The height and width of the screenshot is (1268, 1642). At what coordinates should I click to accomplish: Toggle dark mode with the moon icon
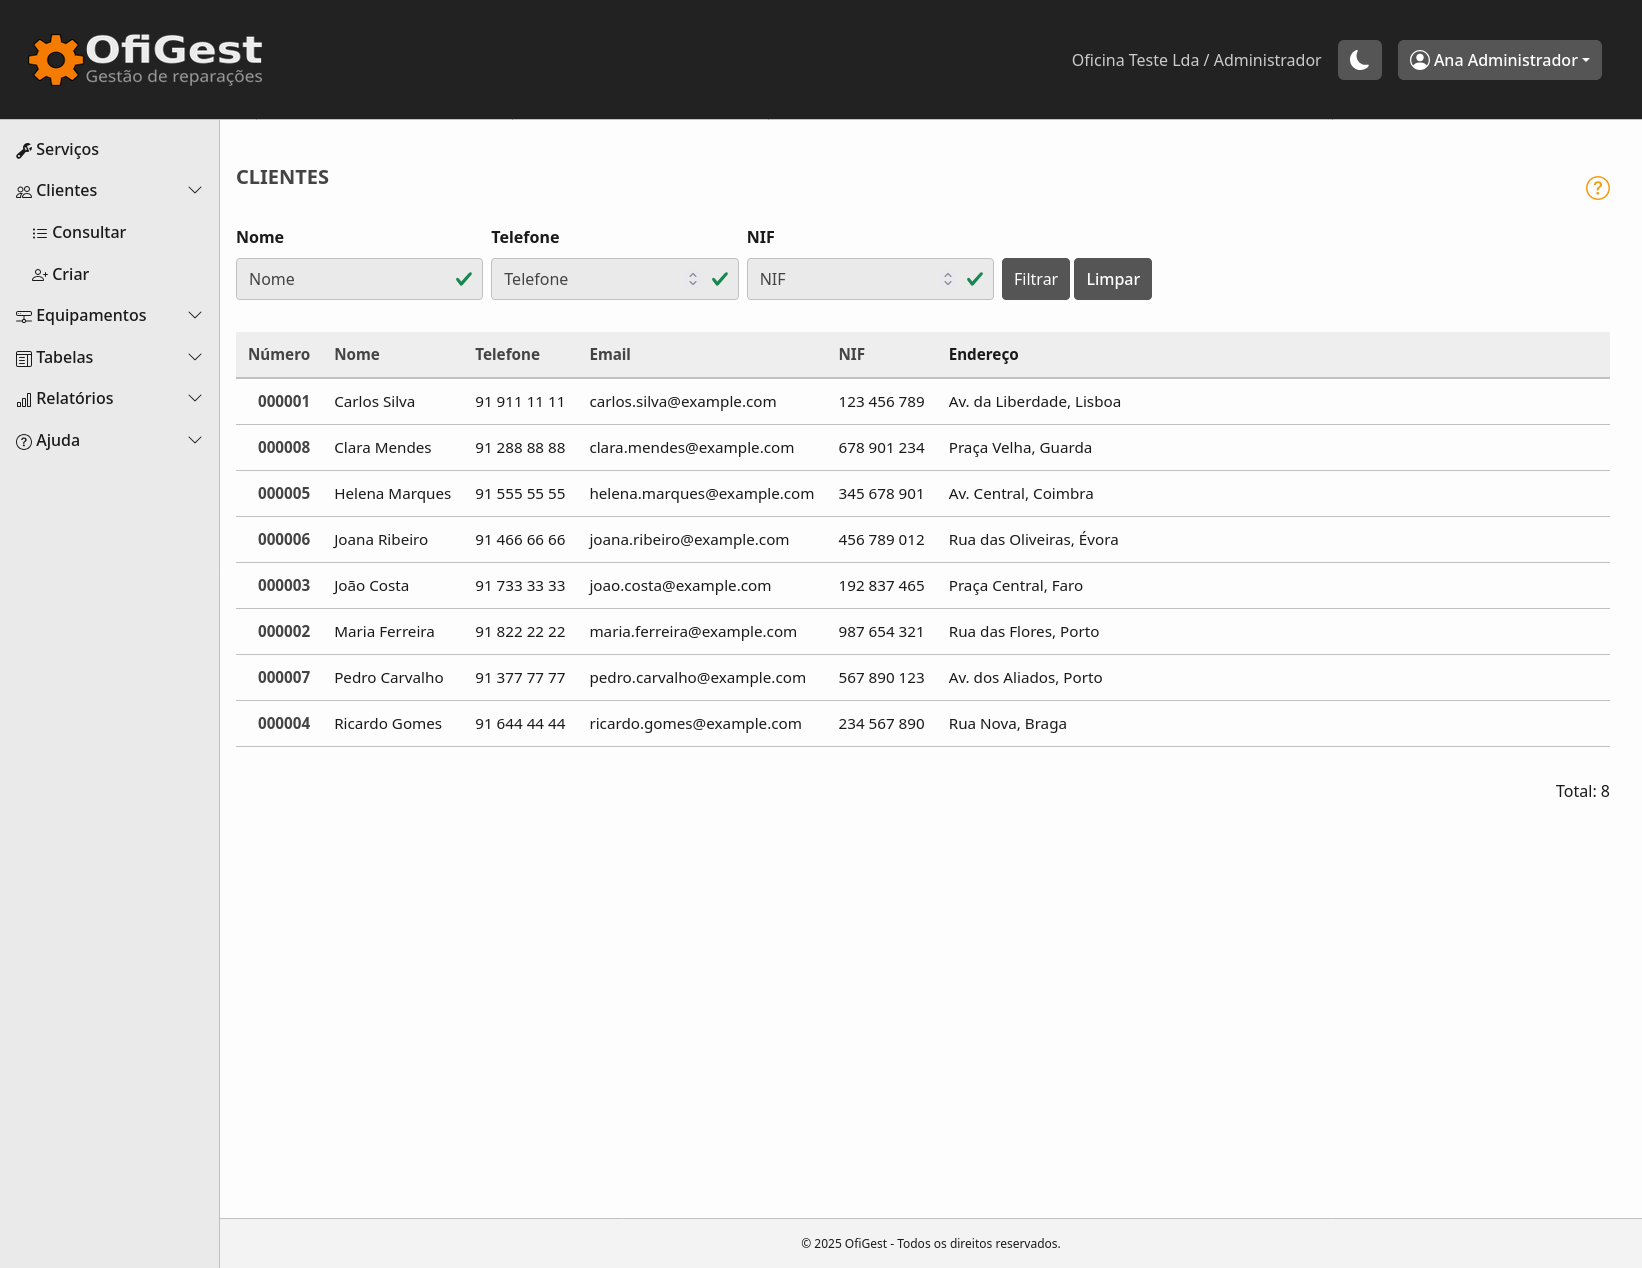click(x=1359, y=60)
